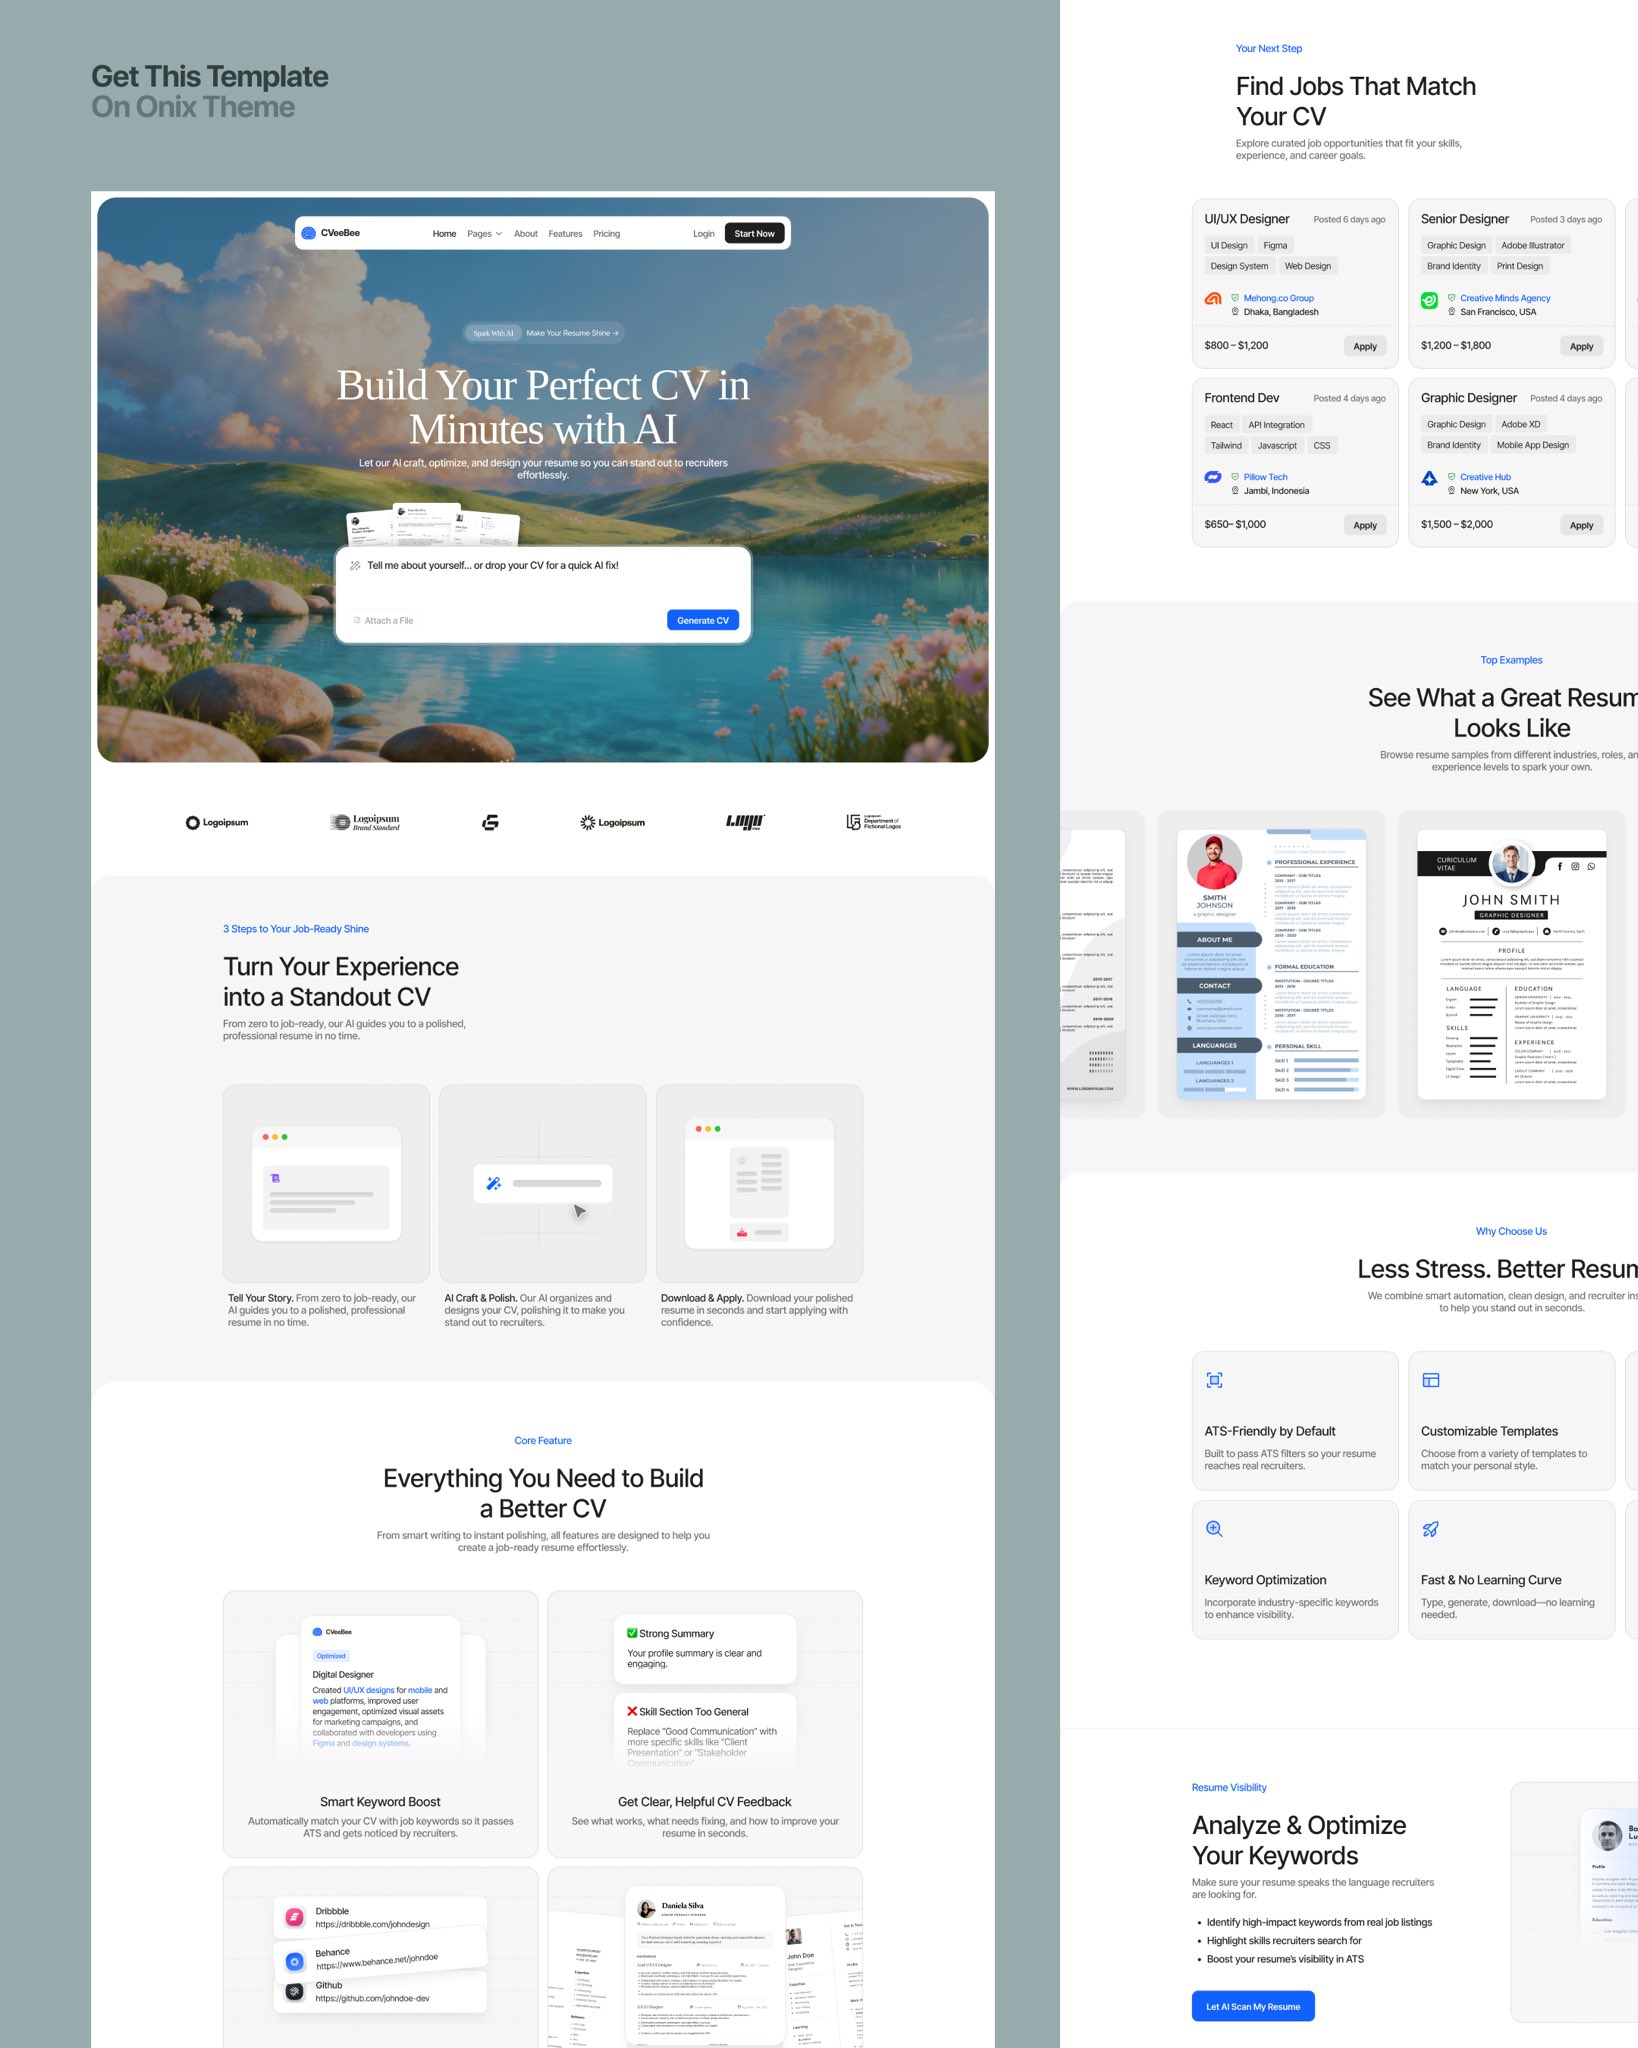The height and width of the screenshot is (2048, 1638).
Task: Apply to the UI/UX Designer job
Action: (x=1365, y=346)
